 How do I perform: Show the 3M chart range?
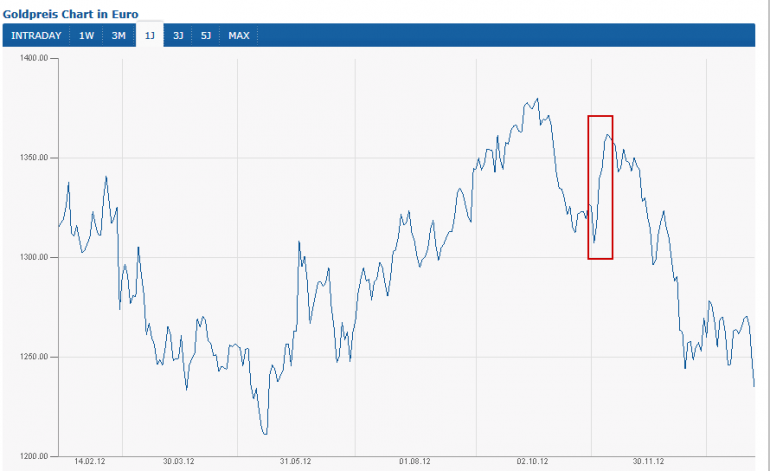[118, 36]
